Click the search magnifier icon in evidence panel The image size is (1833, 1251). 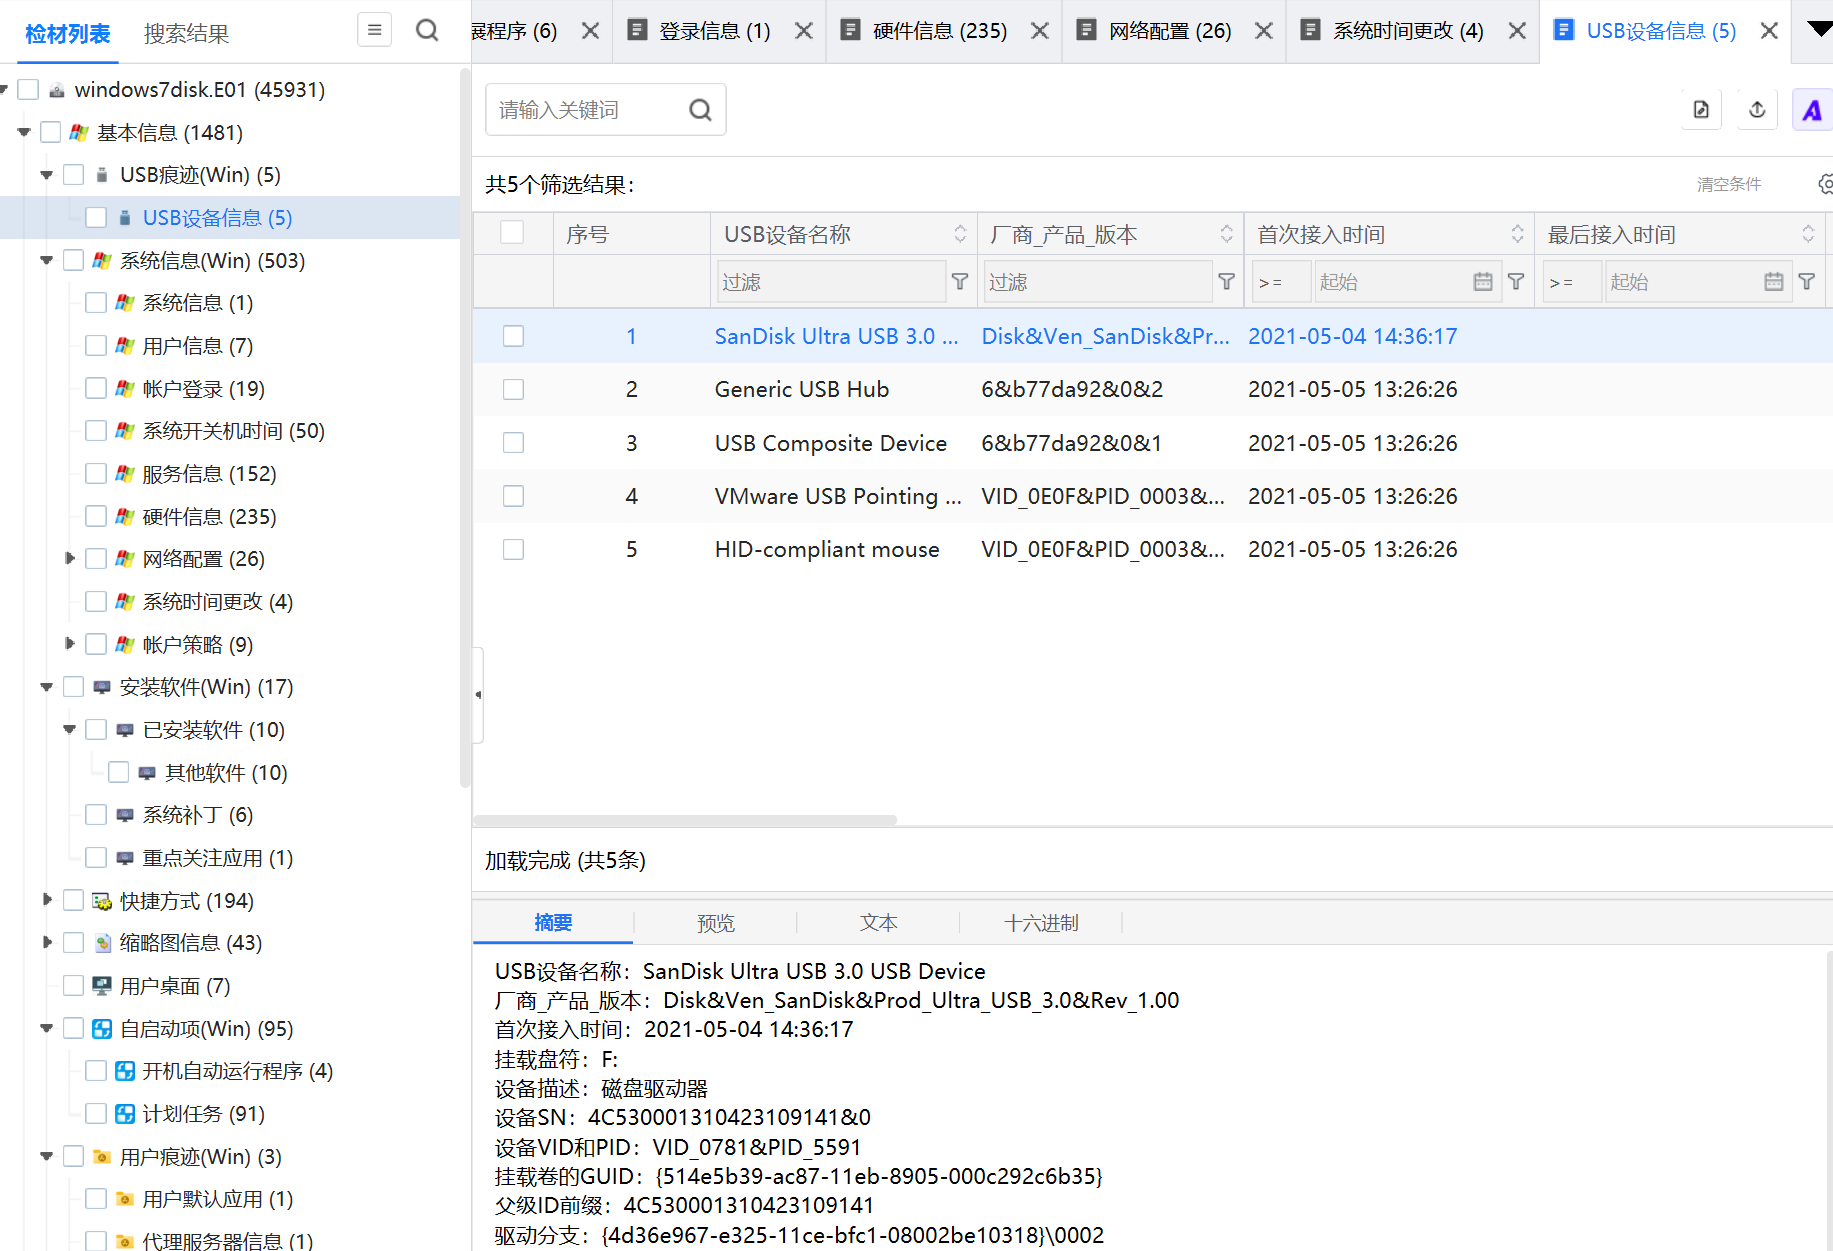tap(427, 31)
